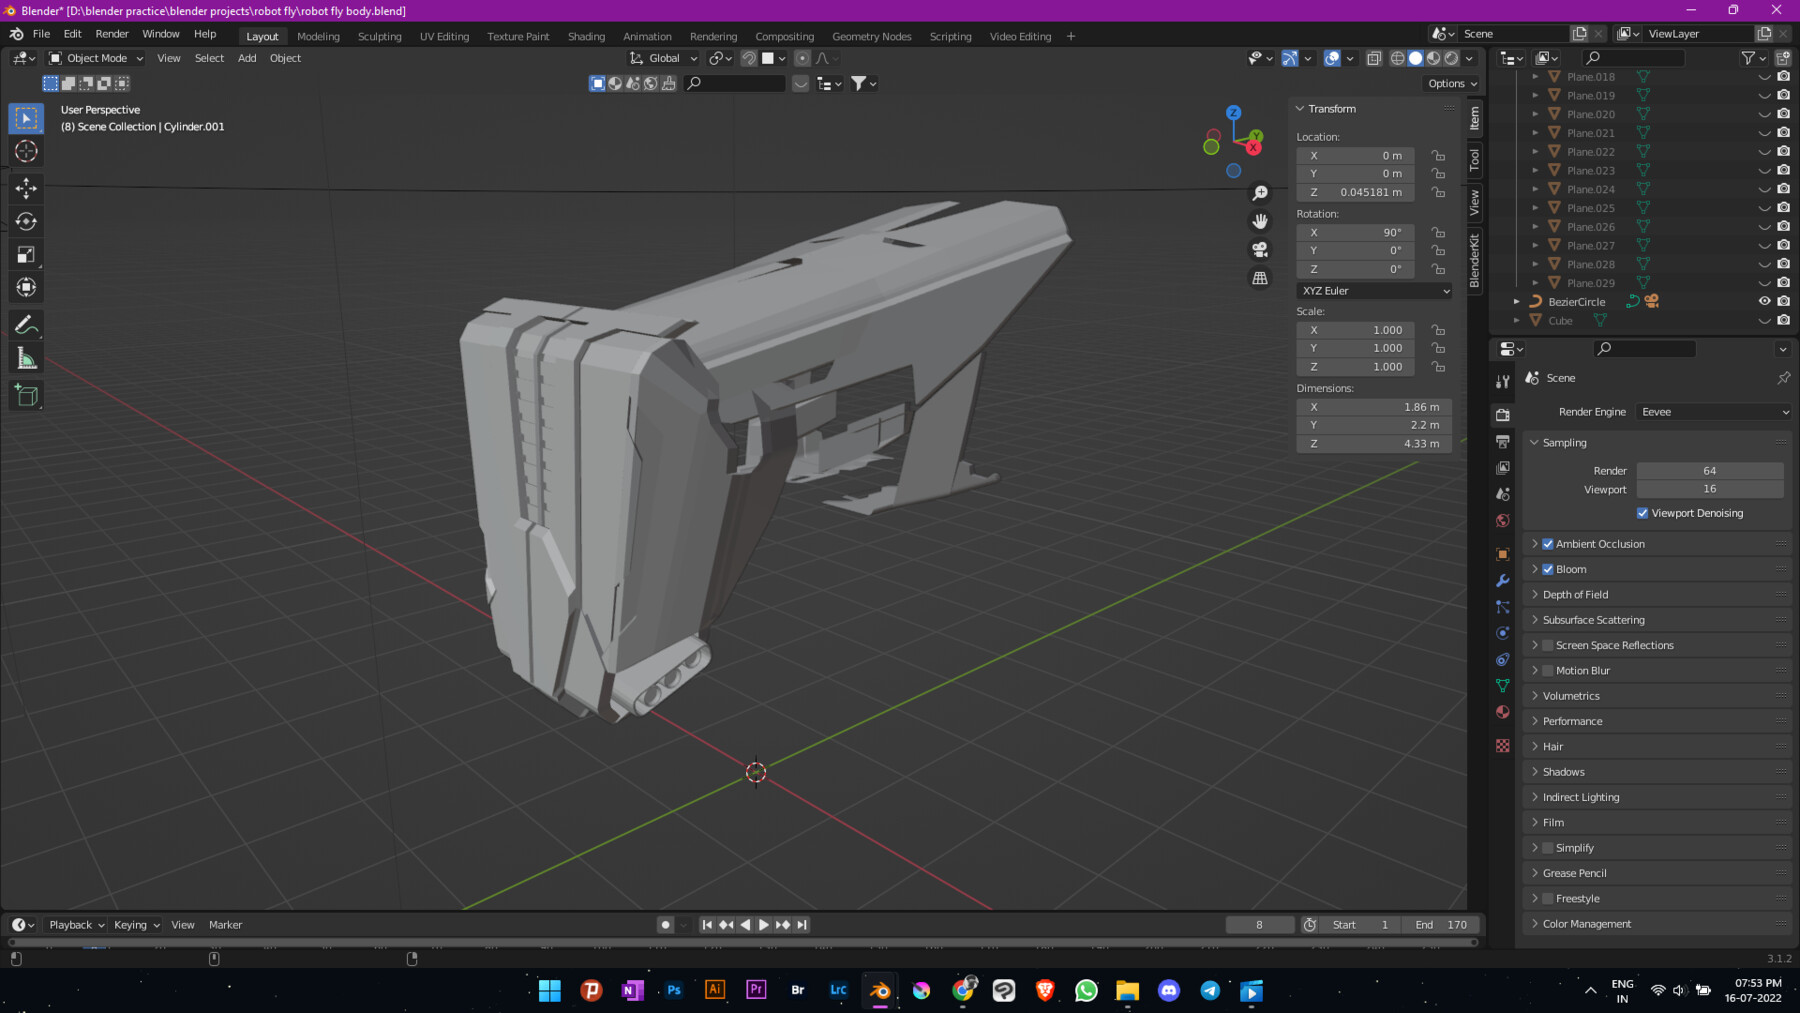
Task: Uncheck Viewport Denoising
Action: (x=1641, y=513)
